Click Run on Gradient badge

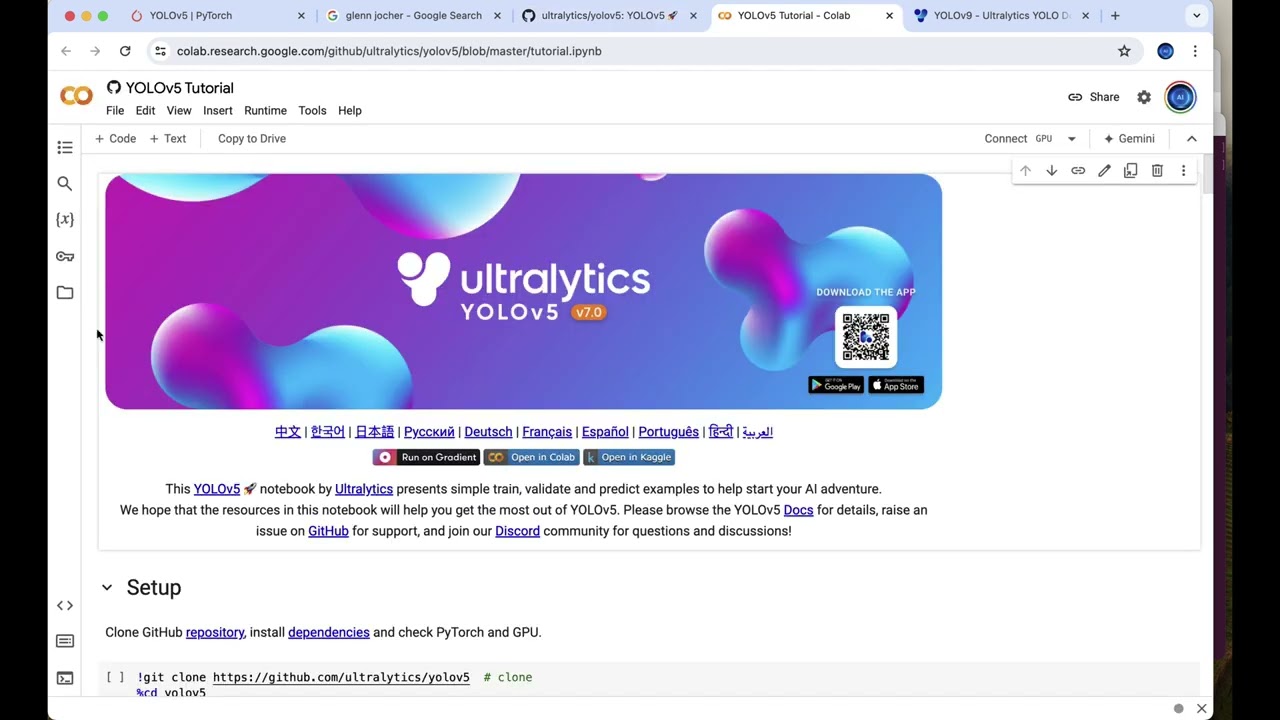(x=426, y=457)
